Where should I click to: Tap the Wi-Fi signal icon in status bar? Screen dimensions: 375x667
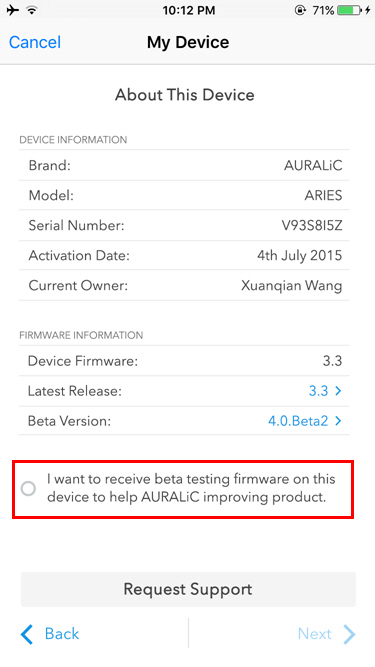point(31,10)
